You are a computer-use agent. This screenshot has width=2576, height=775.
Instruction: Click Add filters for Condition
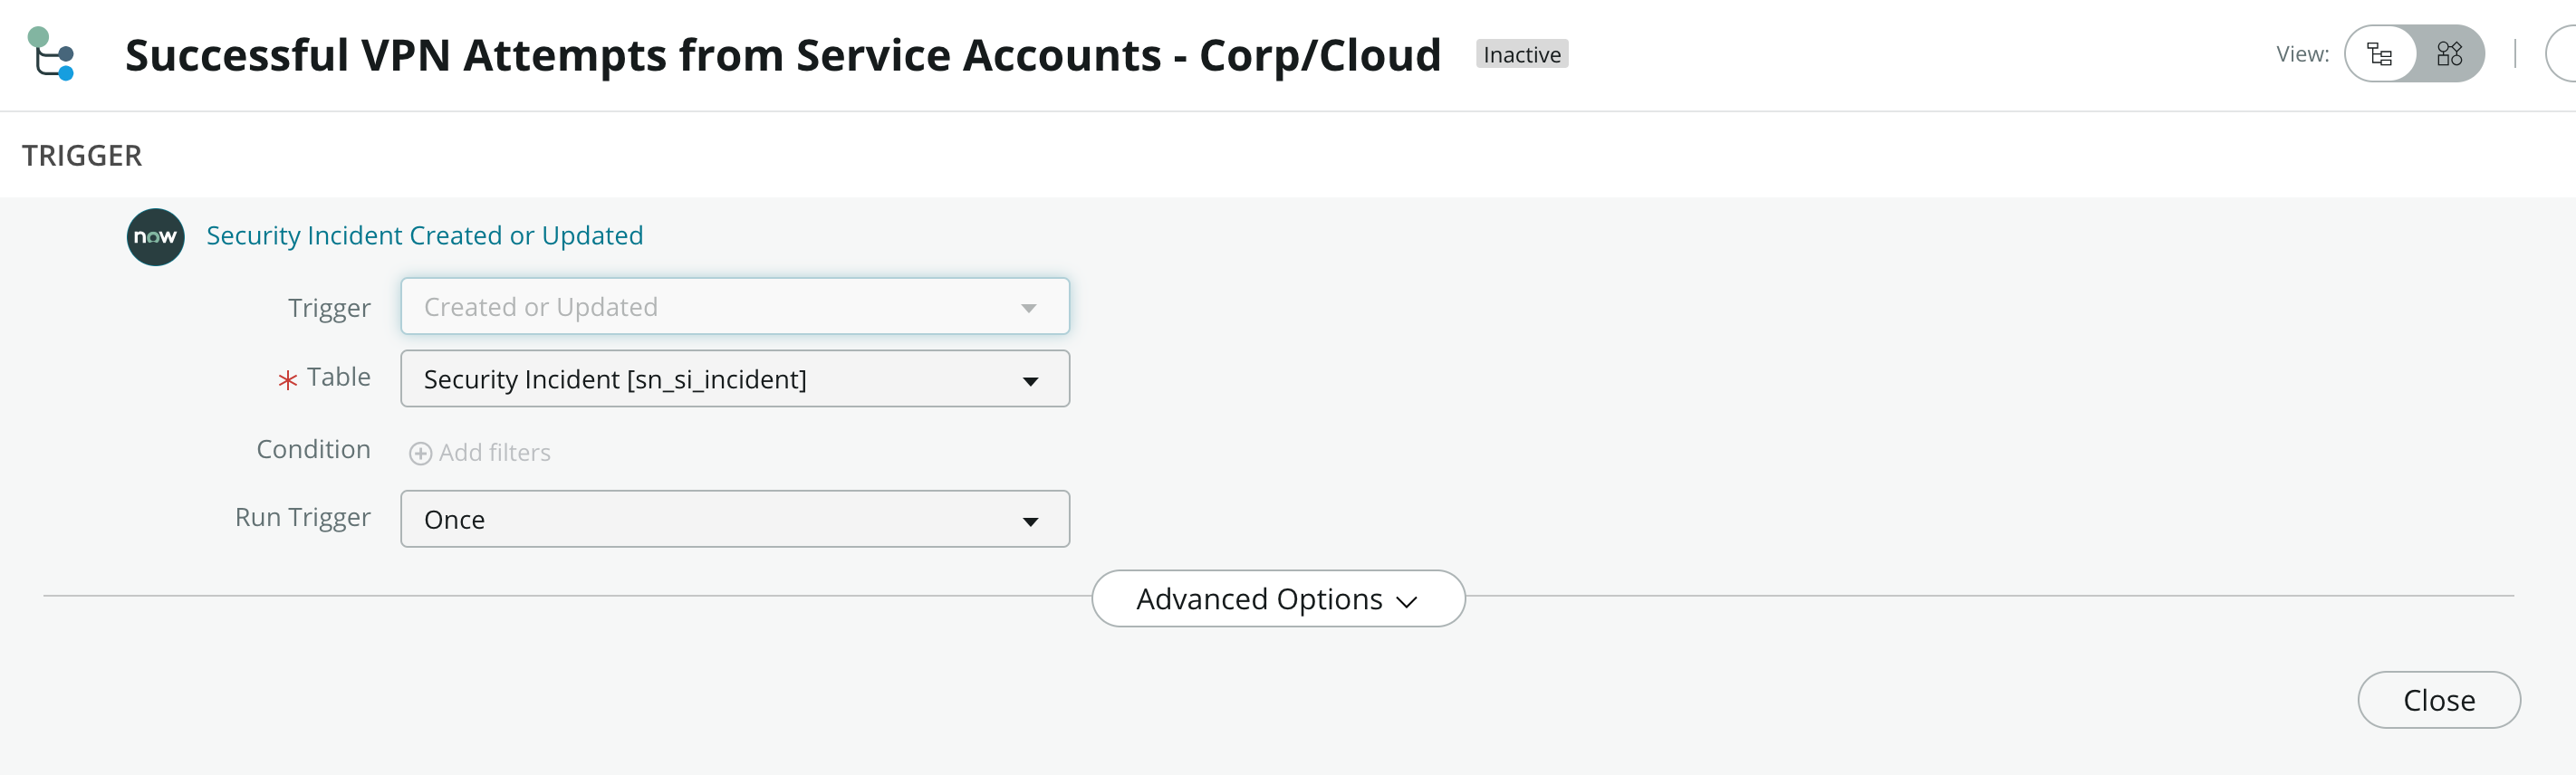point(480,453)
